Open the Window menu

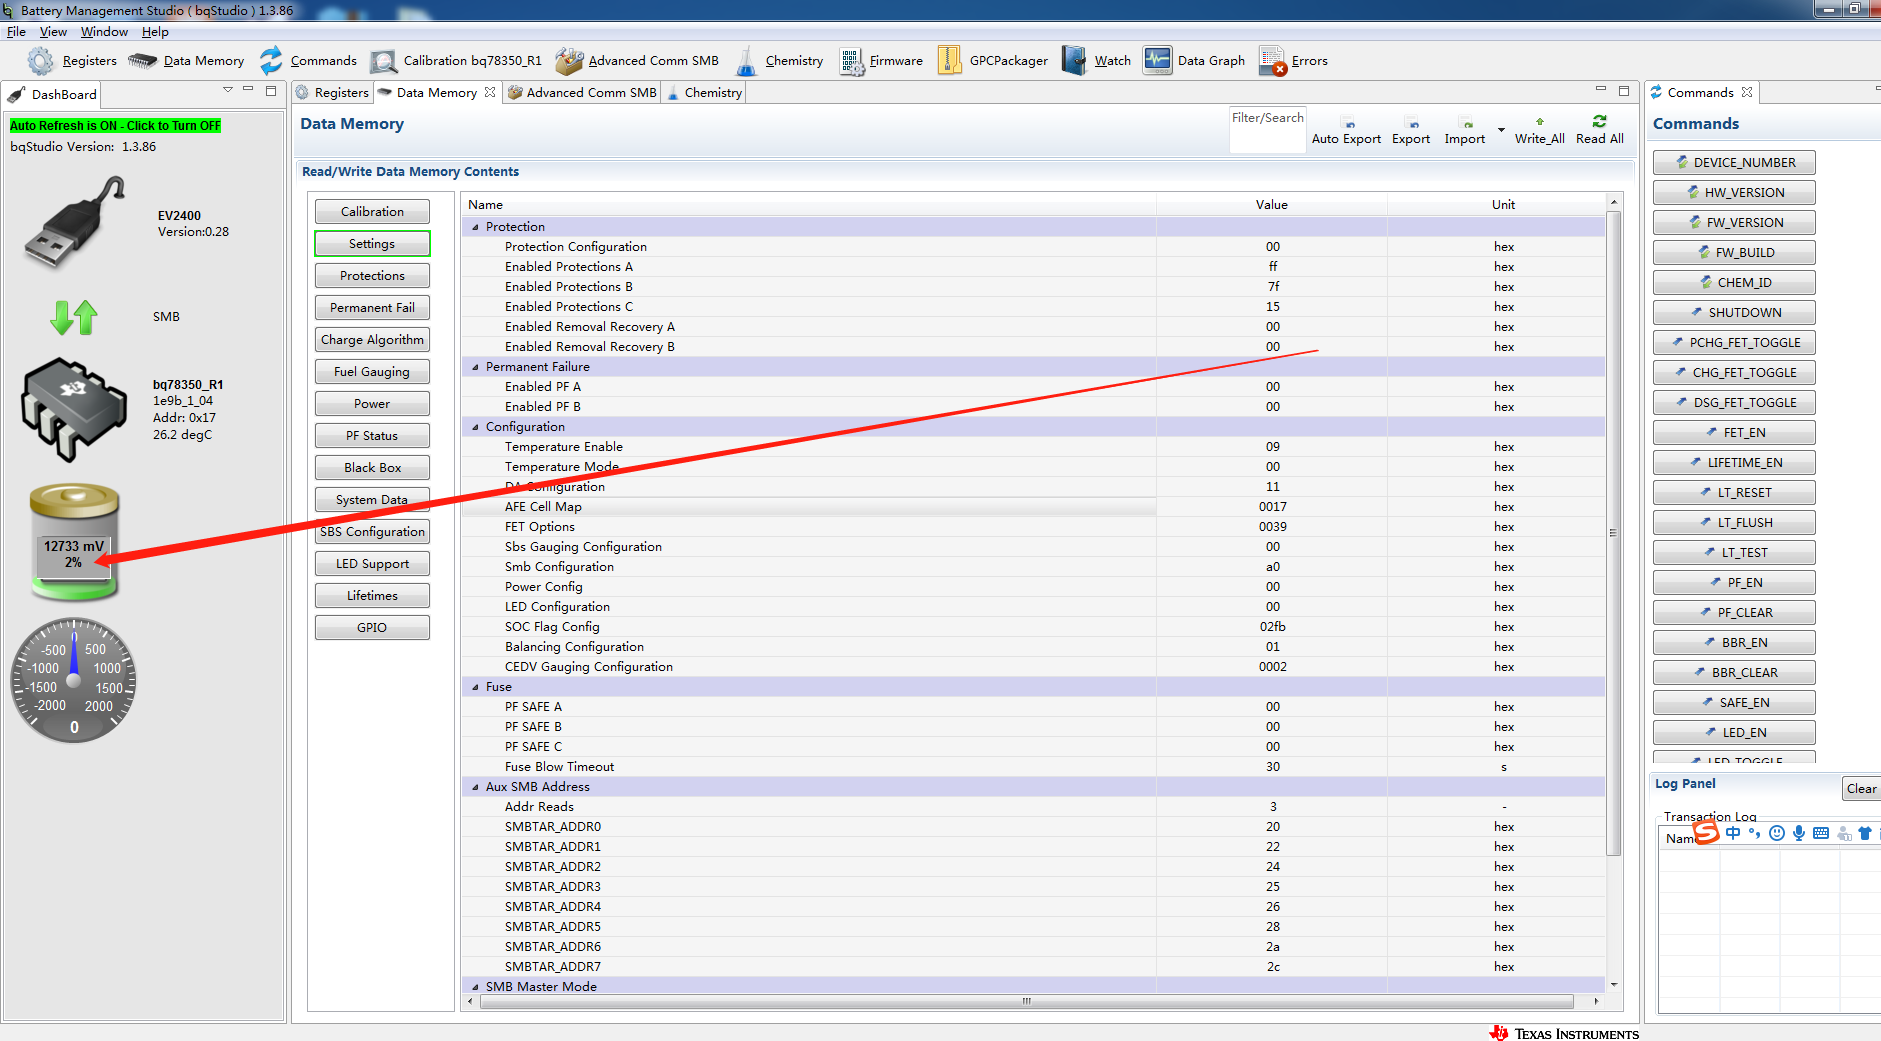(x=104, y=32)
